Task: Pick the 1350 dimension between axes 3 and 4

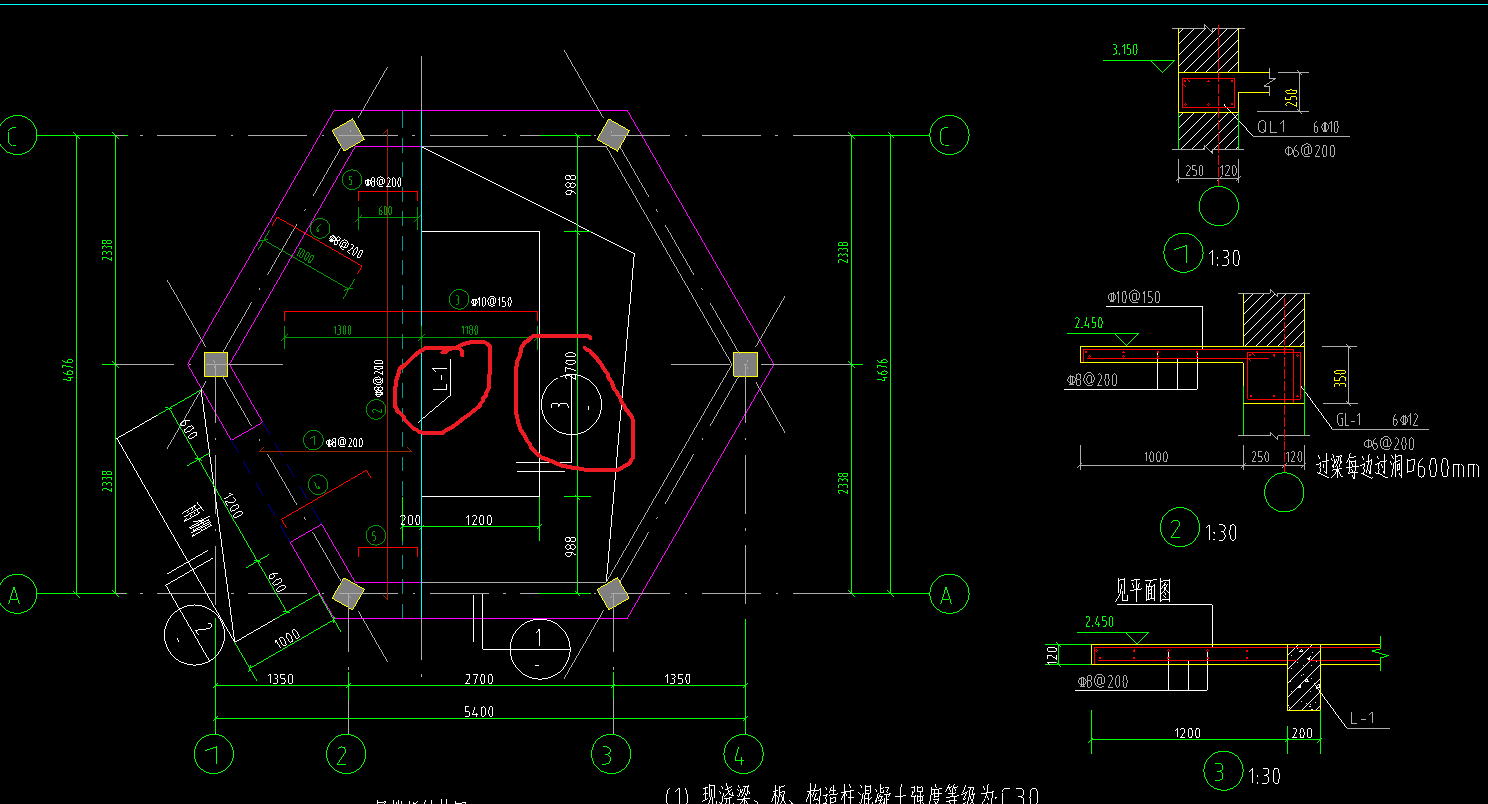Action: [677, 680]
